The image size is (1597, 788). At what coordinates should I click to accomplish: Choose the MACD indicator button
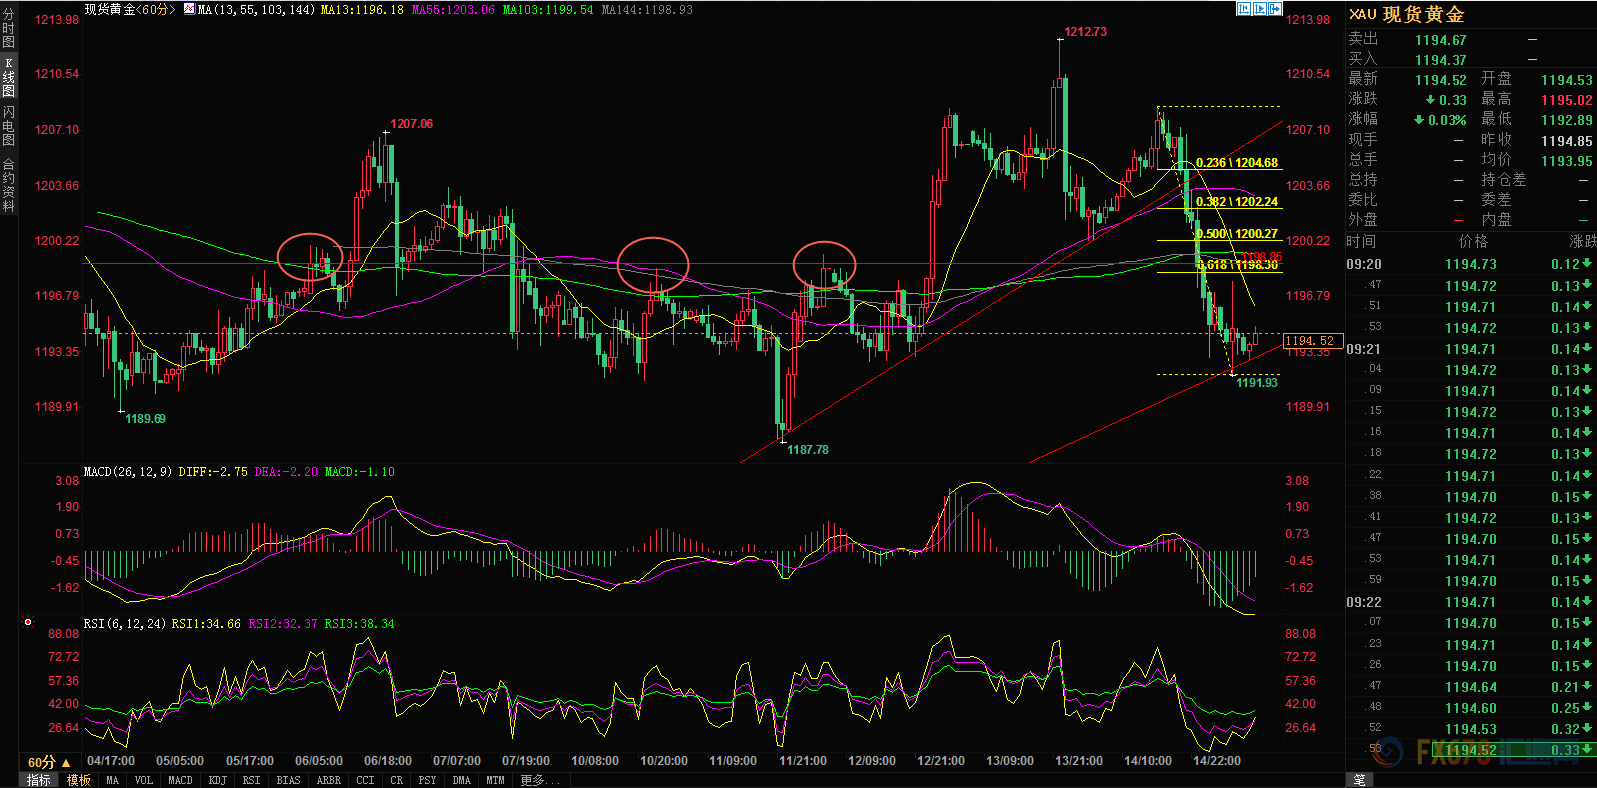click(181, 780)
